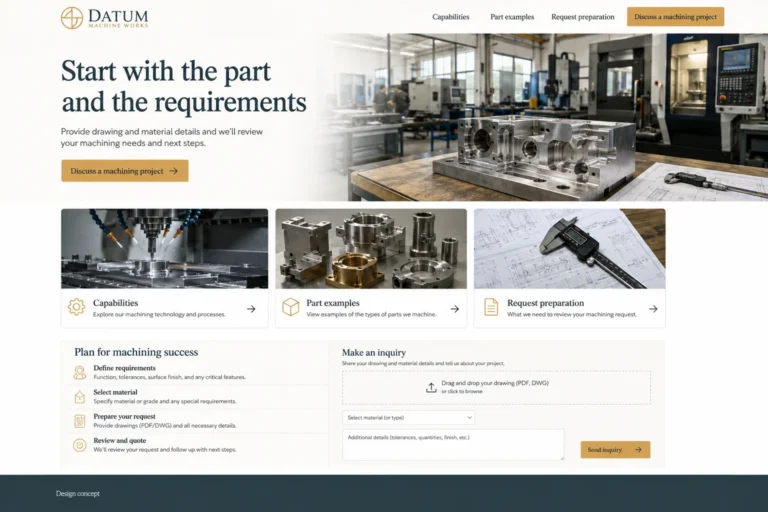
Task: Open Capabilities in top navigation
Action: 451,17
